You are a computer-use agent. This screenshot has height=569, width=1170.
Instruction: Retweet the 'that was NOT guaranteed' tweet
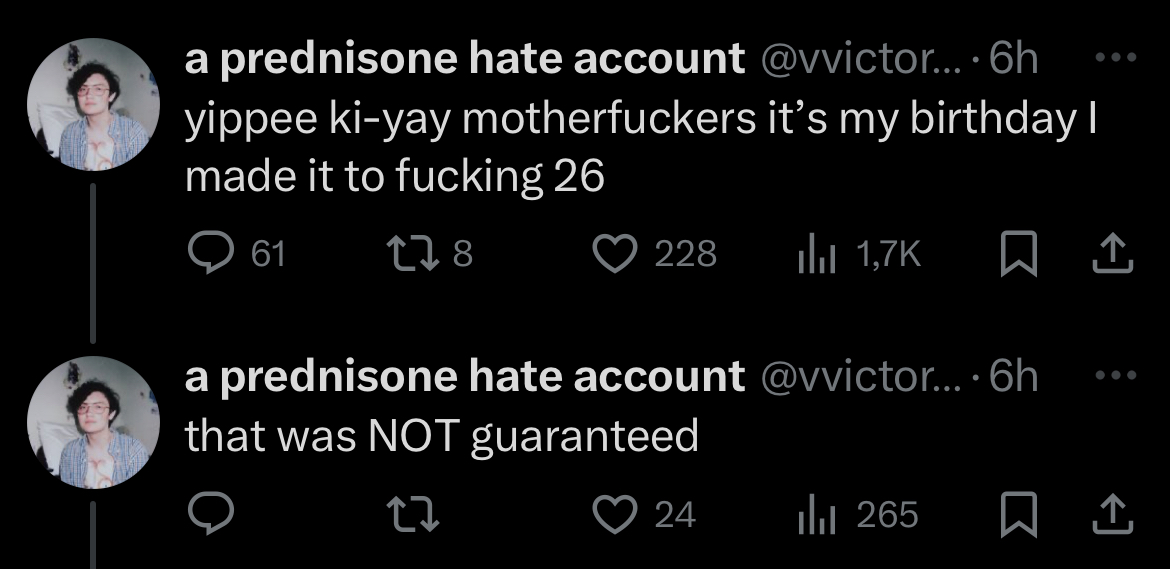(x=413, y=515)
